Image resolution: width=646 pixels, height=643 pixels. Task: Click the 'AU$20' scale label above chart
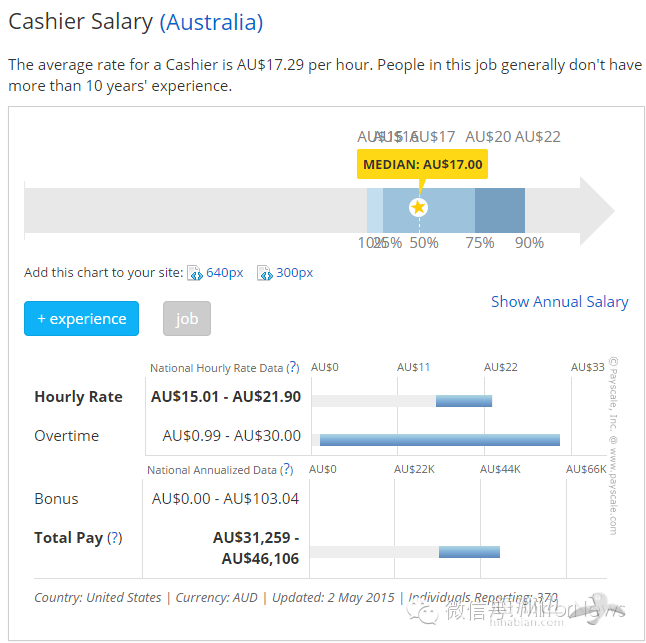pos(488,137)
